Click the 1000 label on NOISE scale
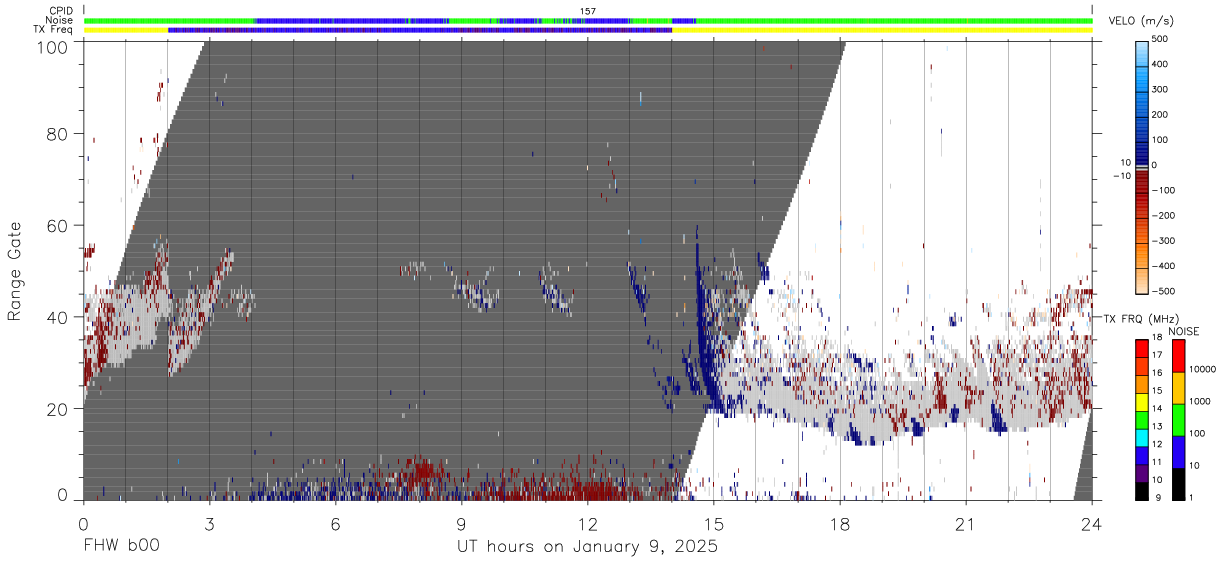 coord(1198,402)
